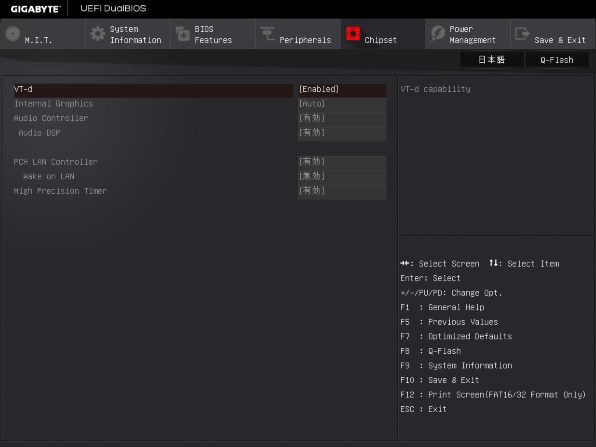The image size is (596, 447).
Task: Open the BIOS Features tab
Action: pyautogui.click(x=213, y=34)
